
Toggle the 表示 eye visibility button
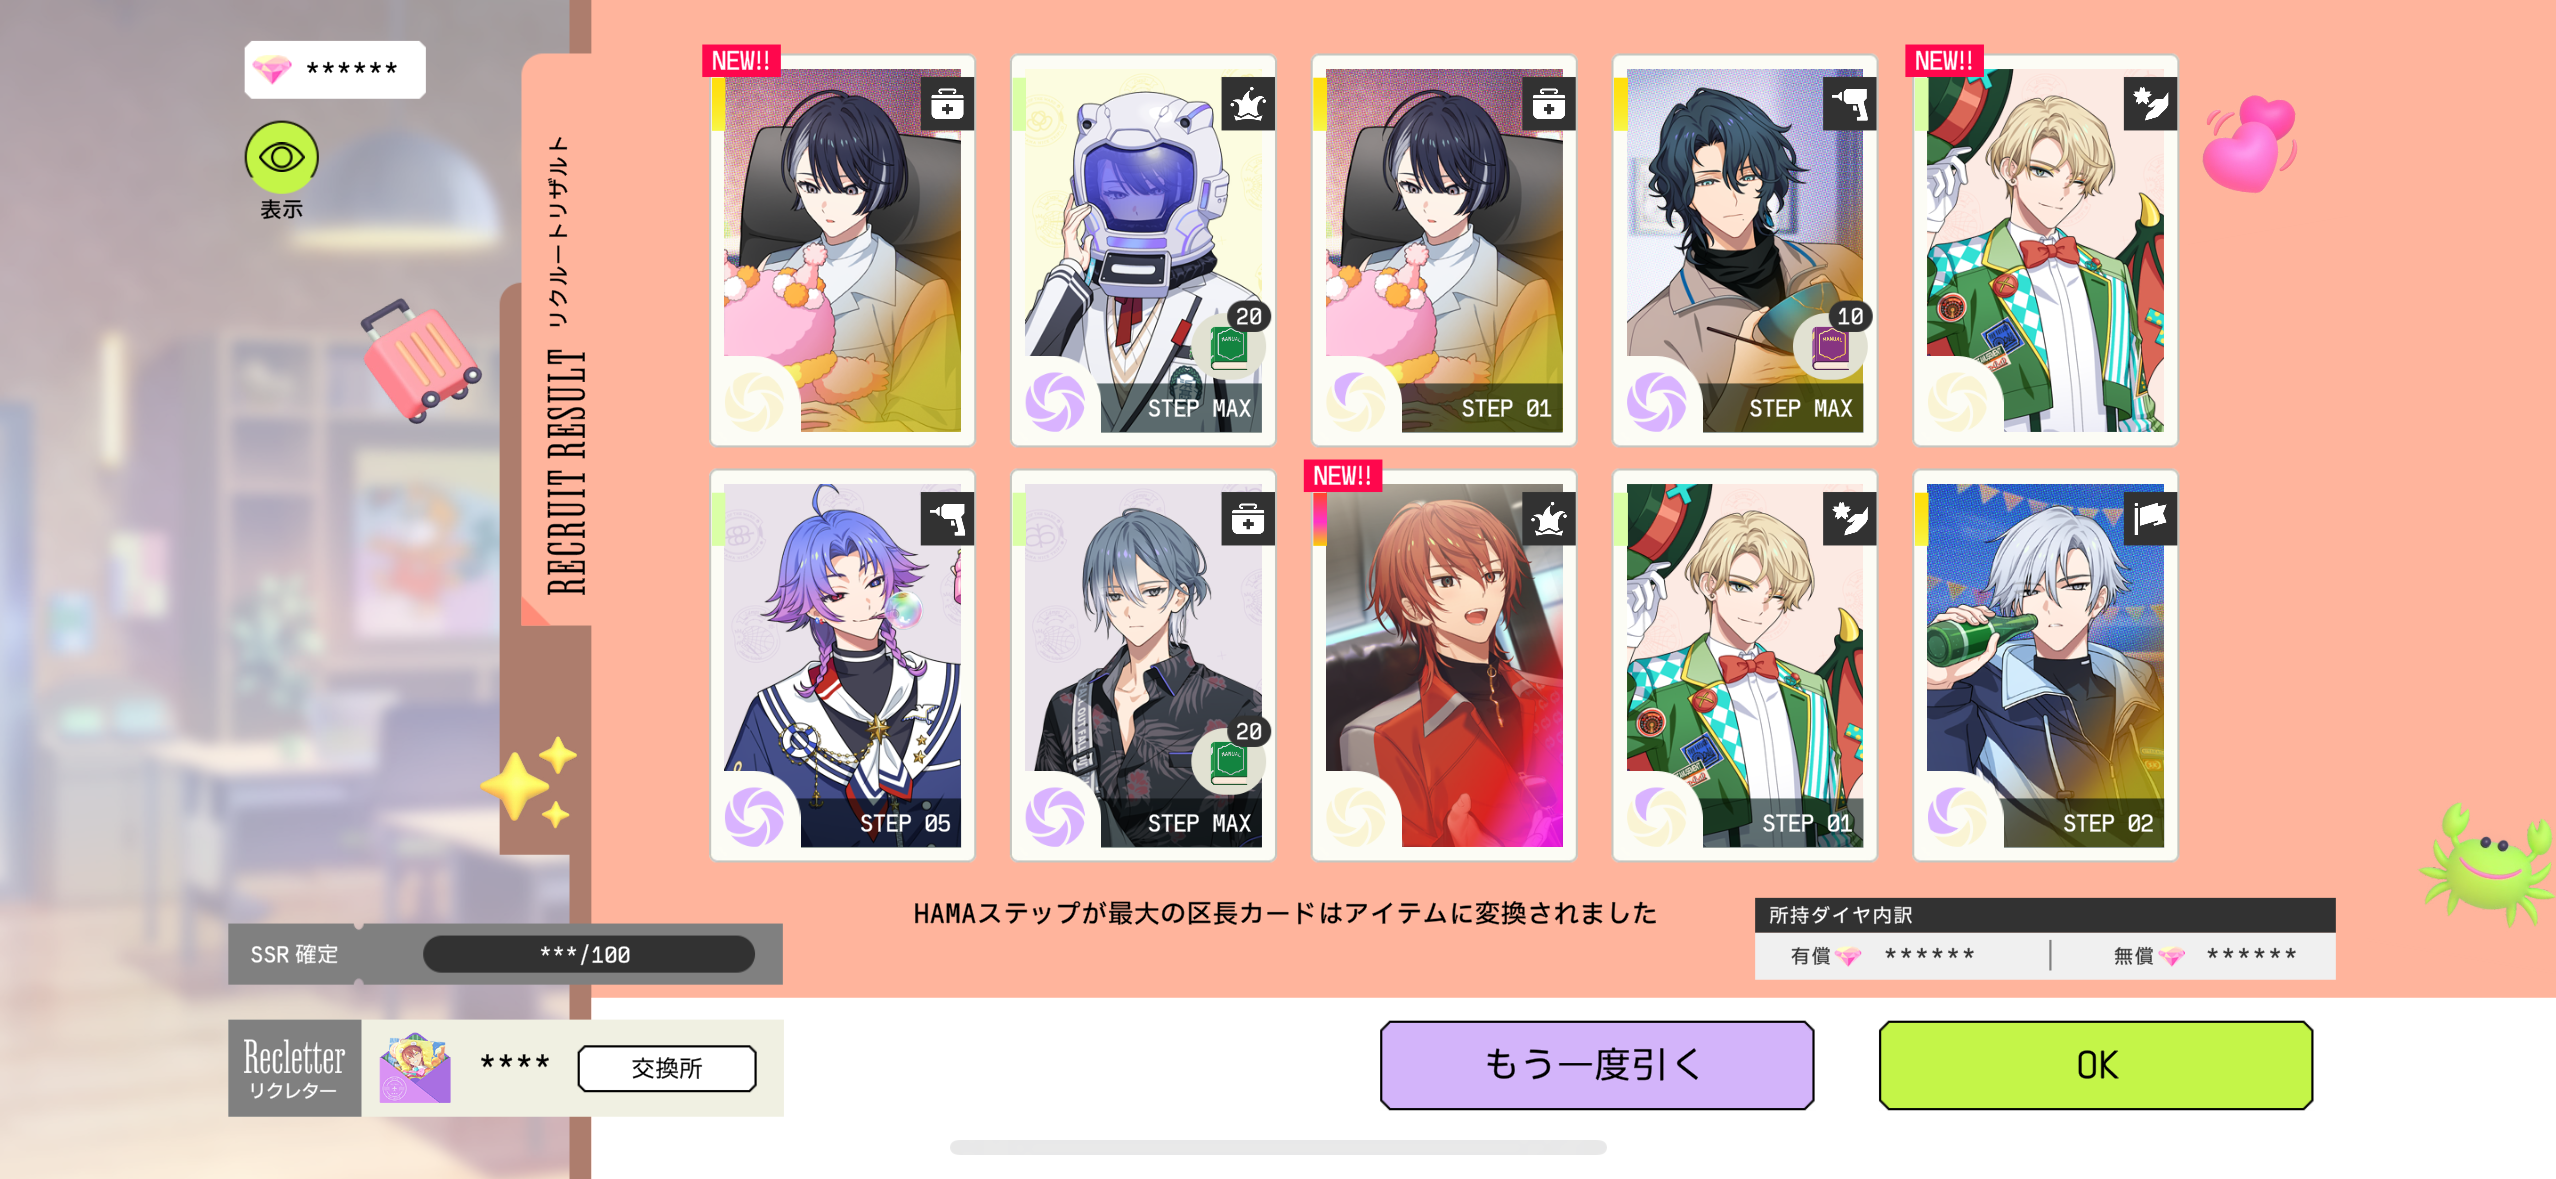(x=281, y=157)
